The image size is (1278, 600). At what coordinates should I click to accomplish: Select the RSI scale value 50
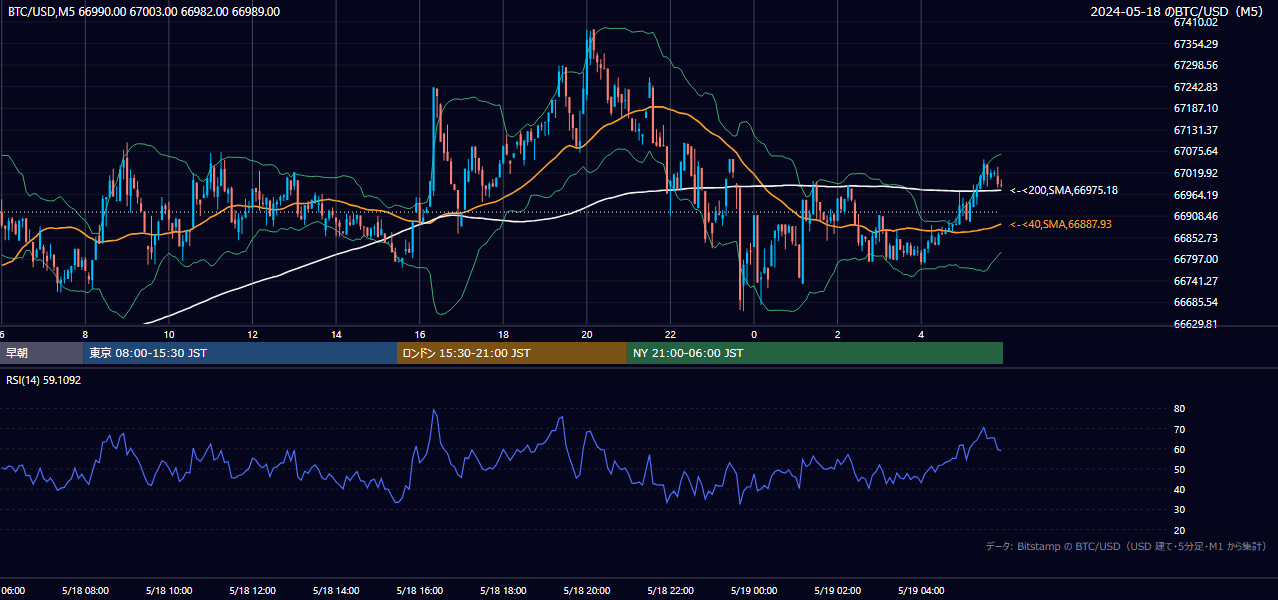(1180, 469)
